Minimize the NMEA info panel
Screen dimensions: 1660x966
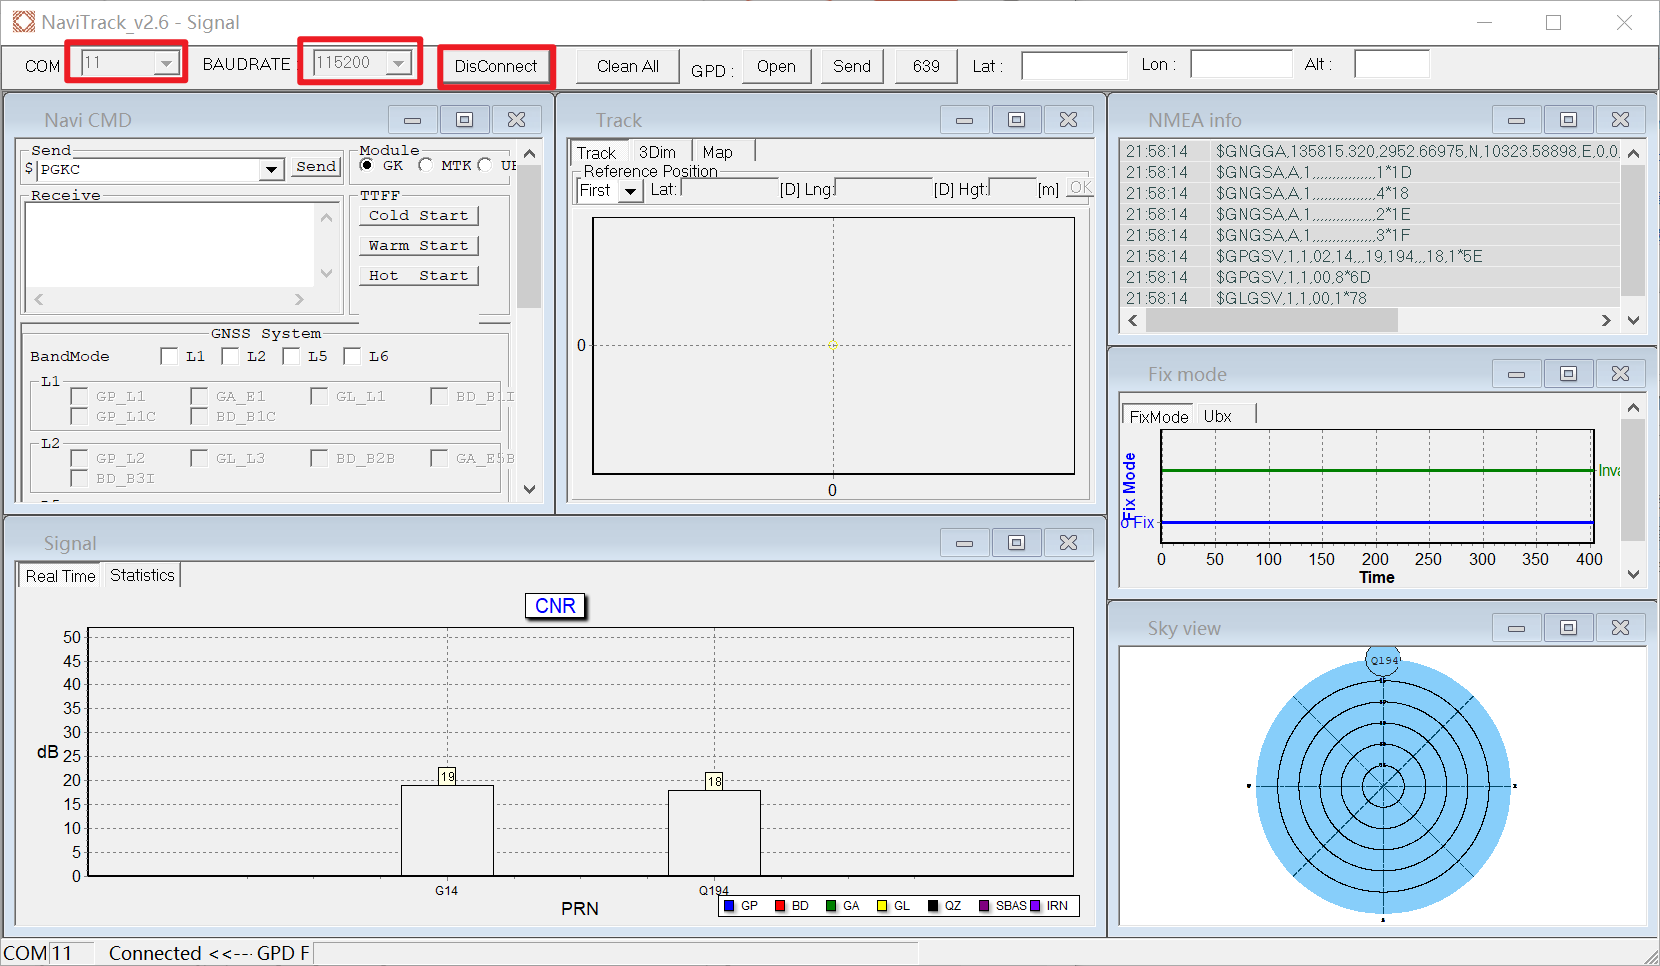pos(1517,120)
